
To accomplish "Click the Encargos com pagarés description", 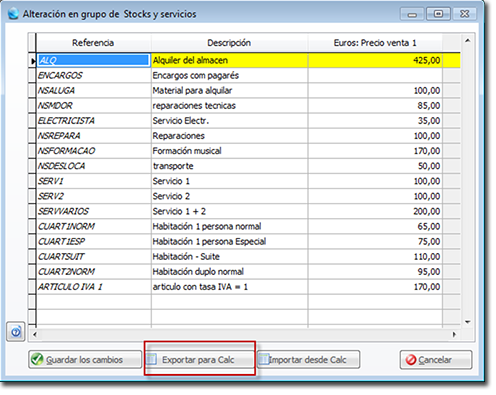I will pyautogui.click(x=229, y=75).
